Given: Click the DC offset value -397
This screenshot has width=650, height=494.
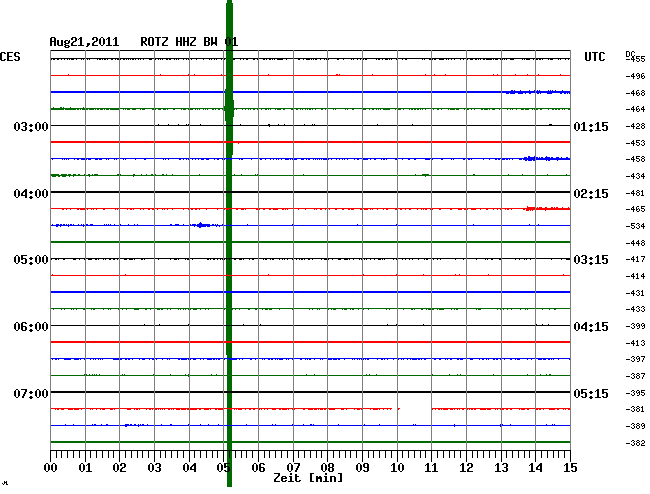Looking at the screenshot, I should pyautogui.click(x=635, y=359).
